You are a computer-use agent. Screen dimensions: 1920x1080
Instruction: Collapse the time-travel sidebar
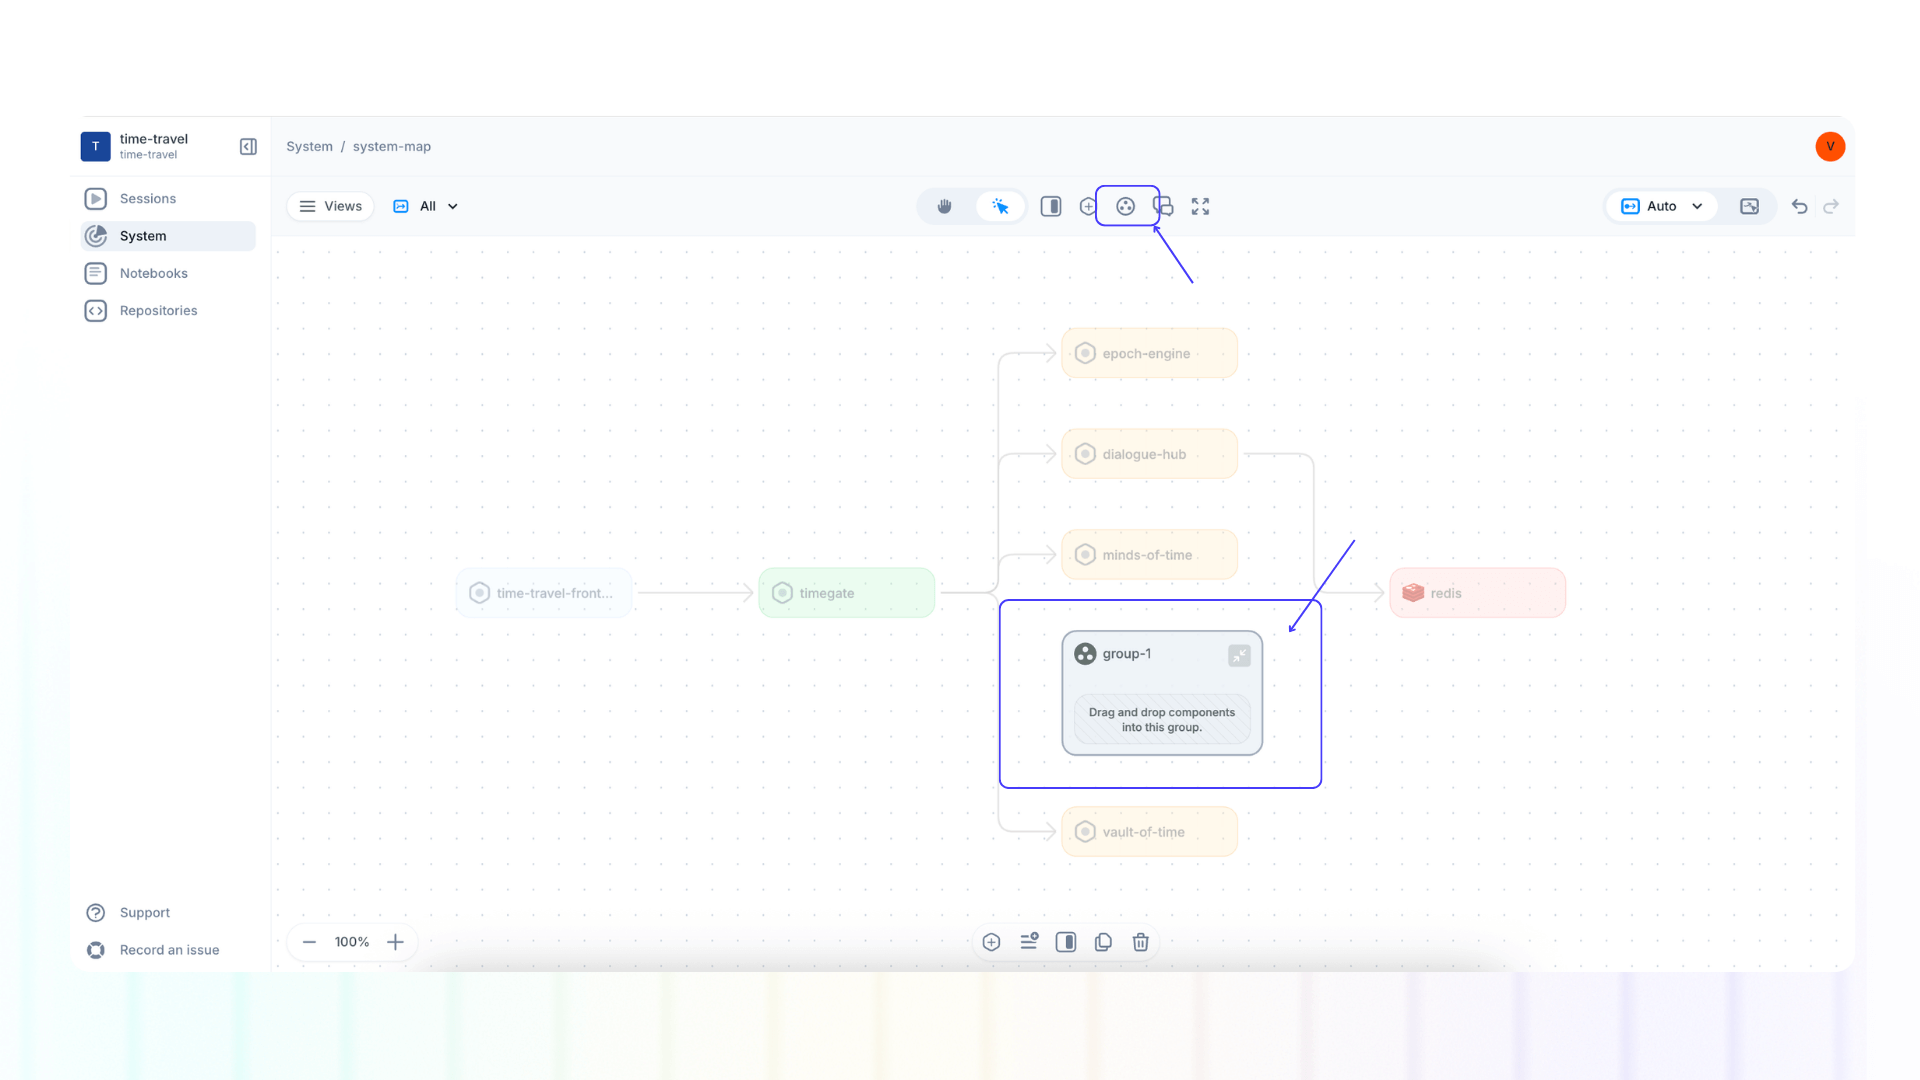tap(248, 146)
